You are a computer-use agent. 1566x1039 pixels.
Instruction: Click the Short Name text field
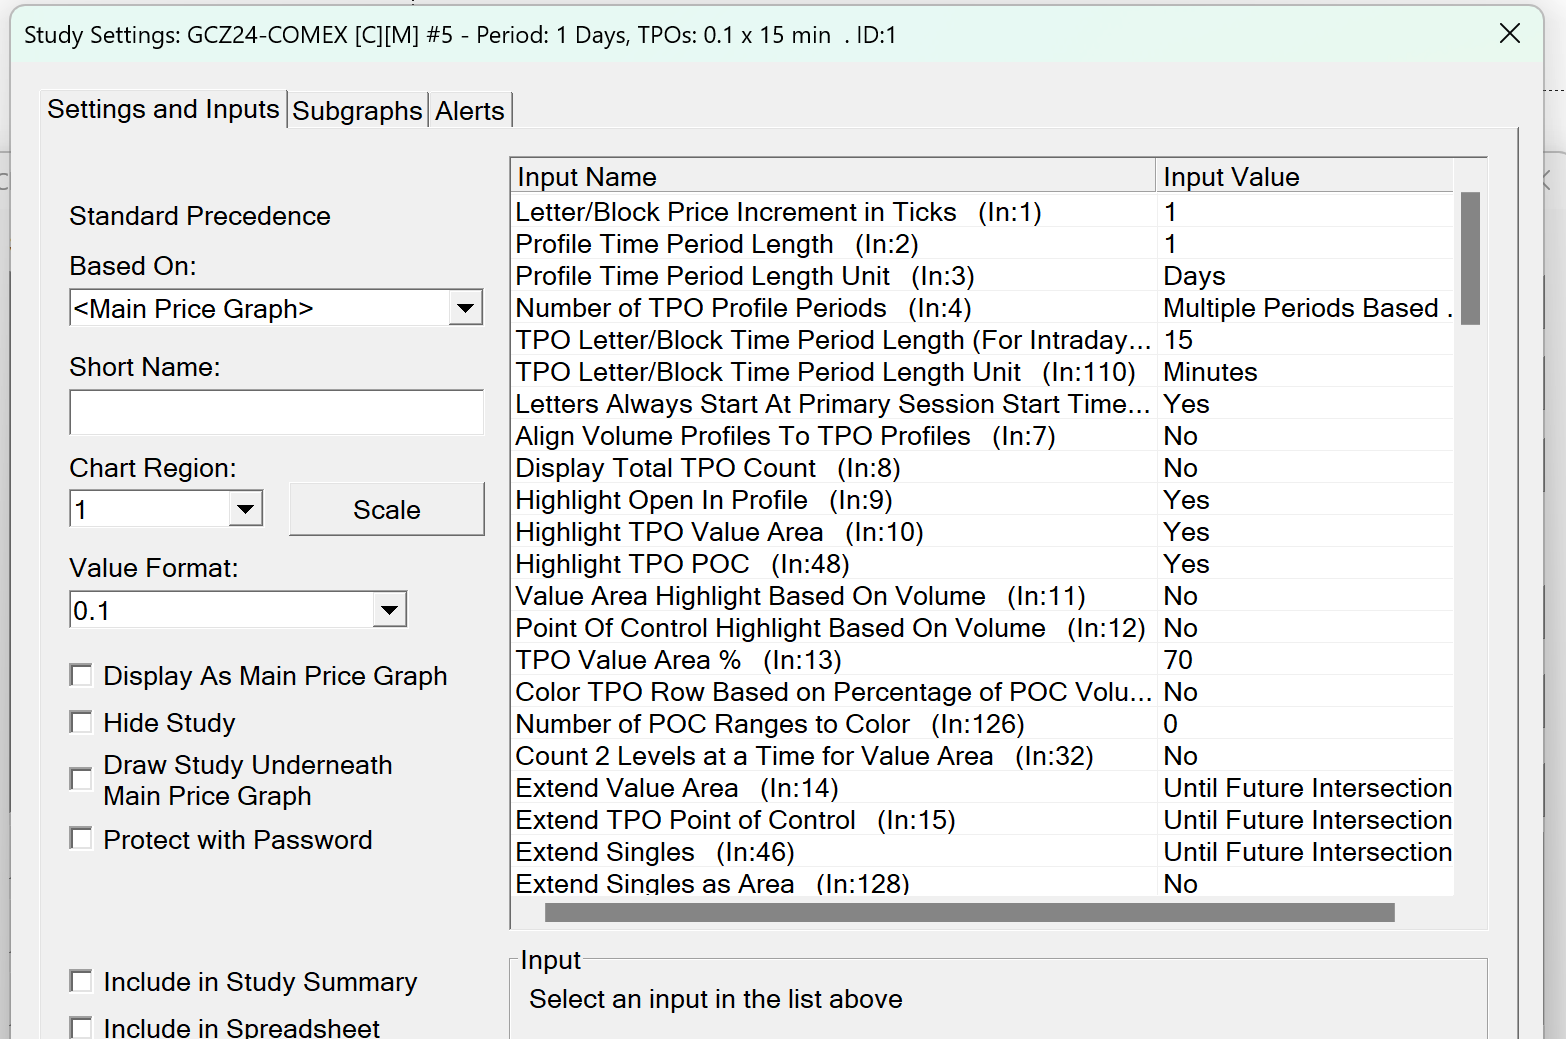click(x=276, y=412)
